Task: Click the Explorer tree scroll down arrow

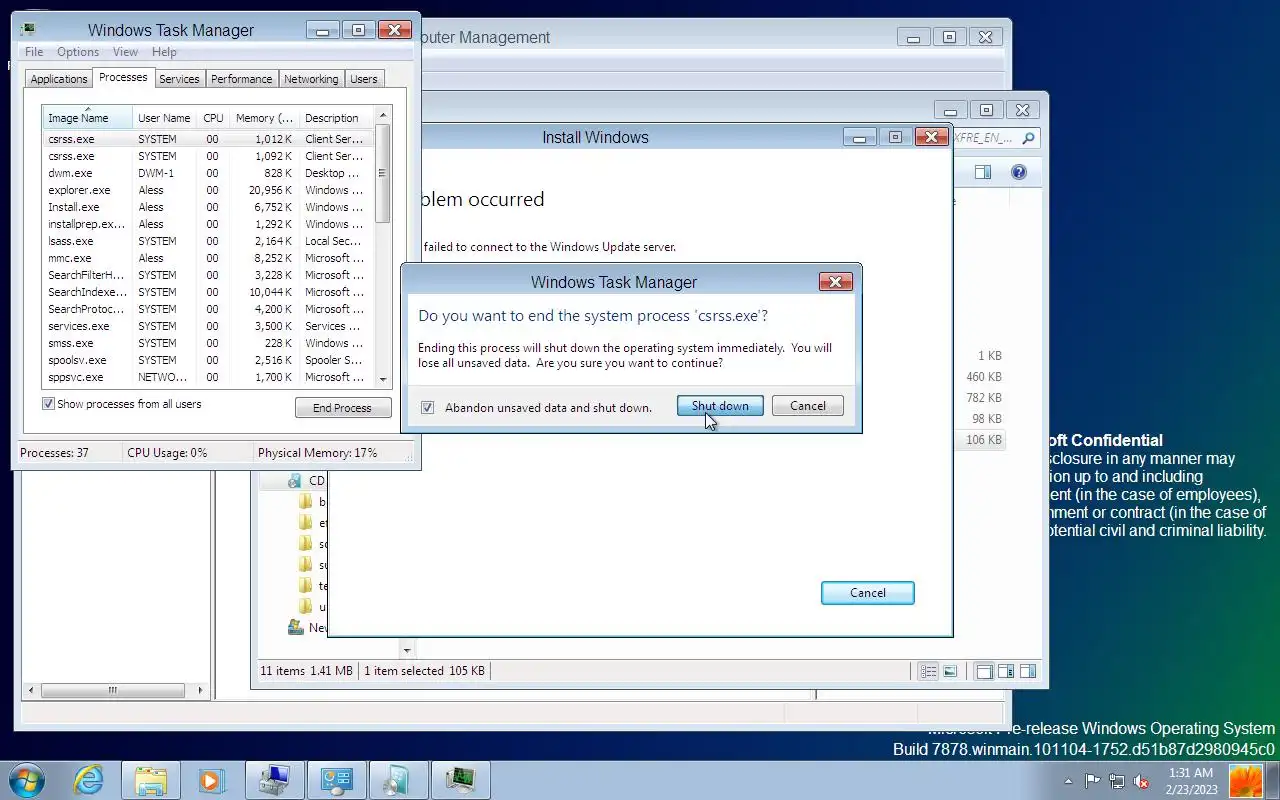Action: coord(406,650)
